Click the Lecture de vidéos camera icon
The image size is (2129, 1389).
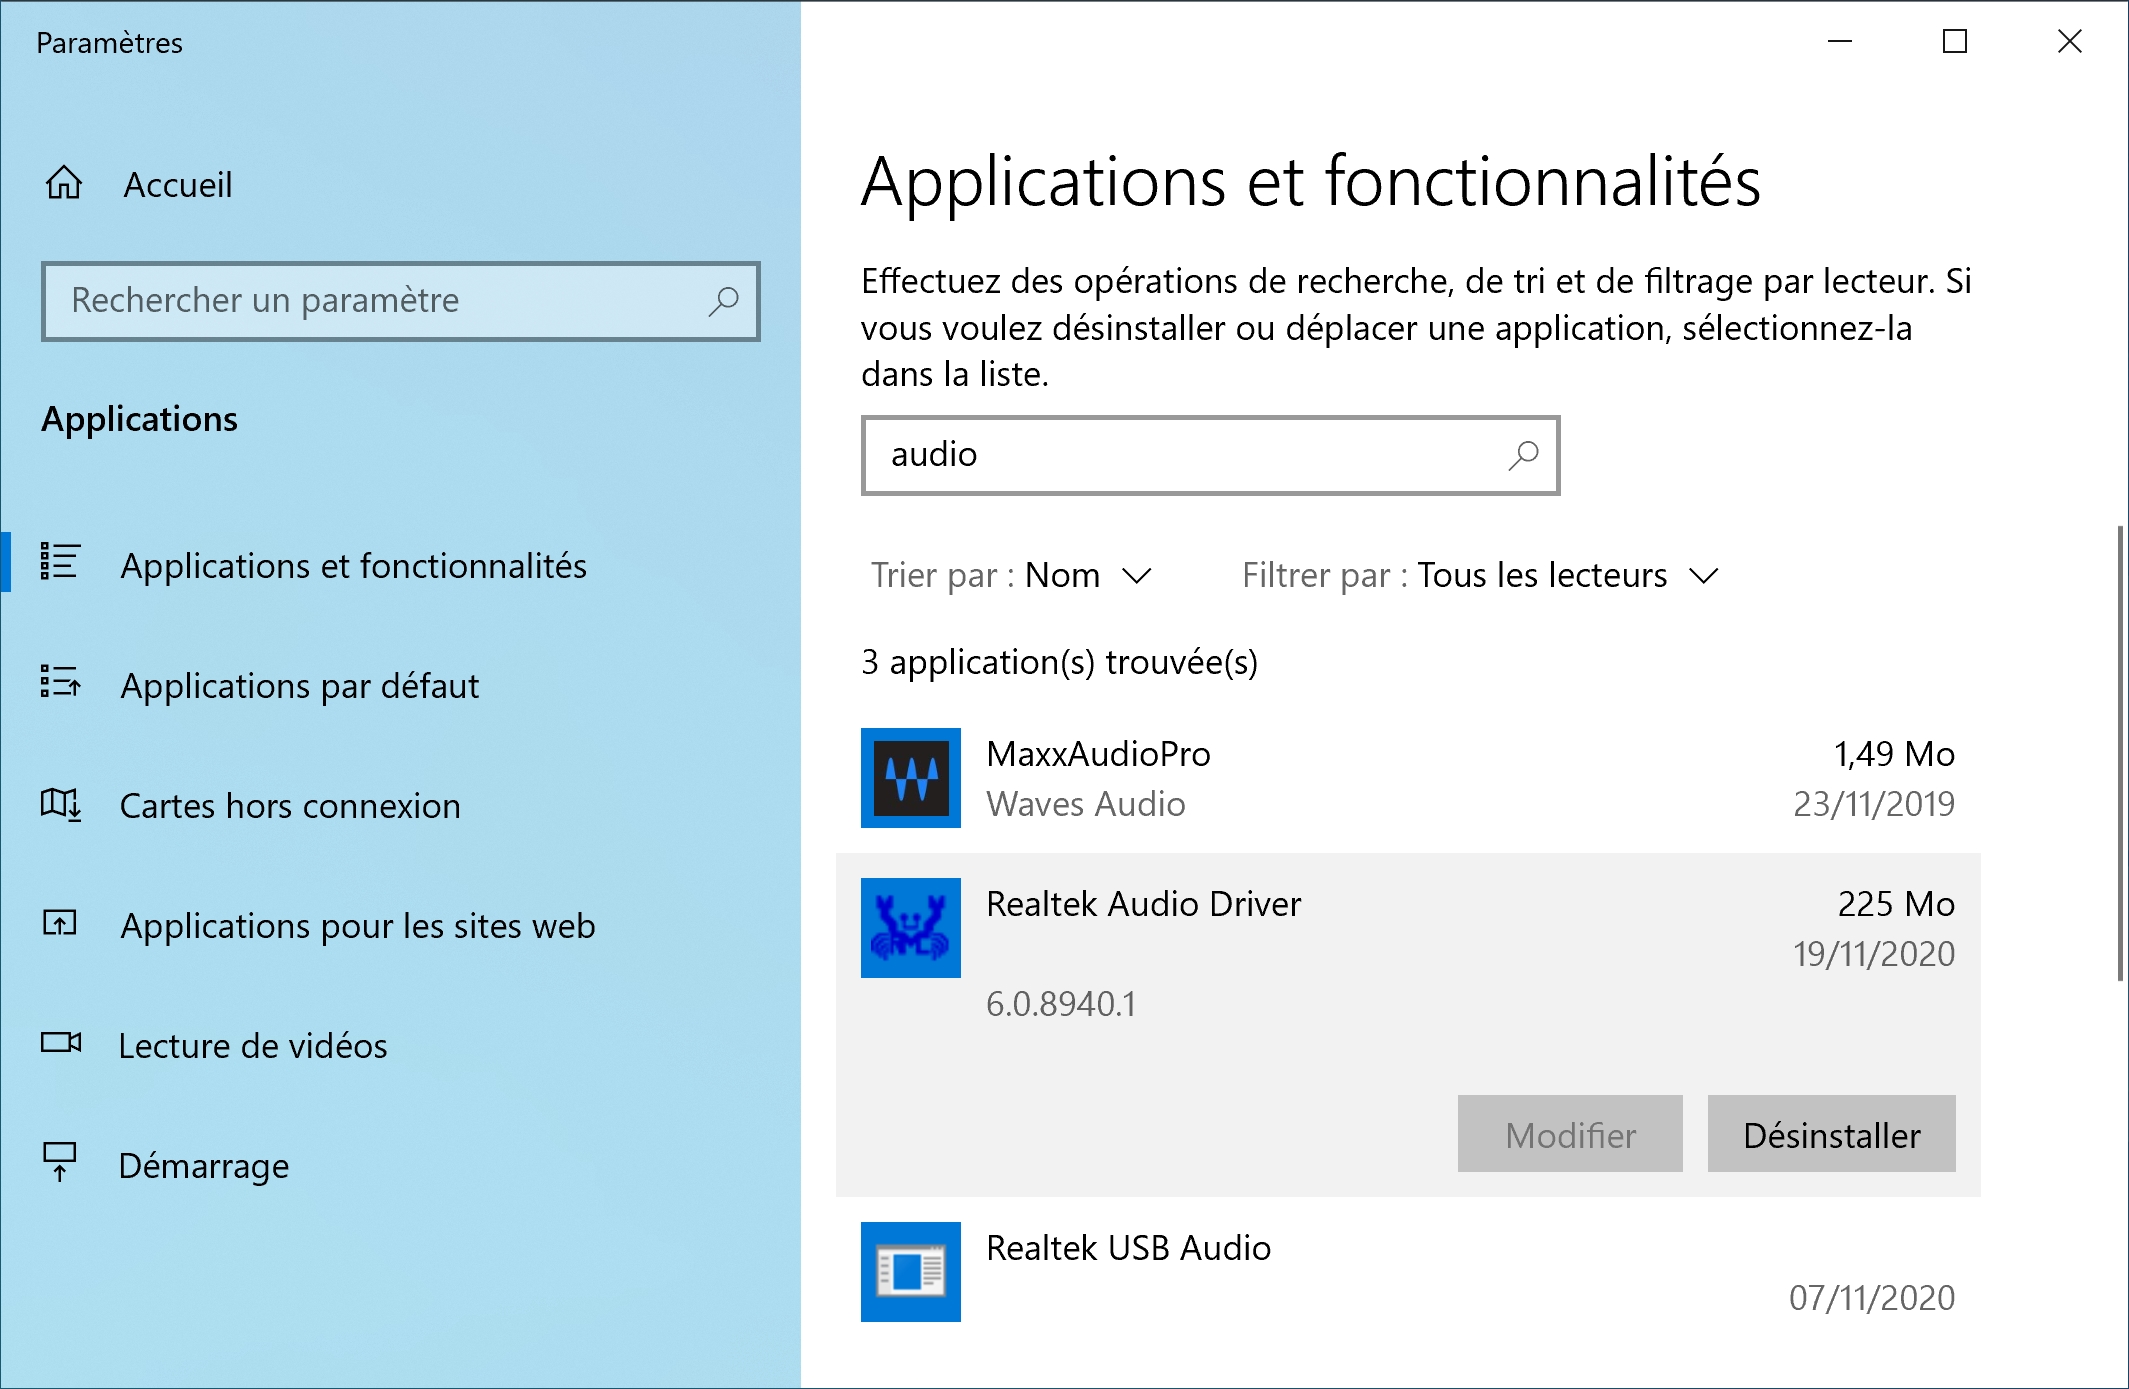(x=60, y=1043)
